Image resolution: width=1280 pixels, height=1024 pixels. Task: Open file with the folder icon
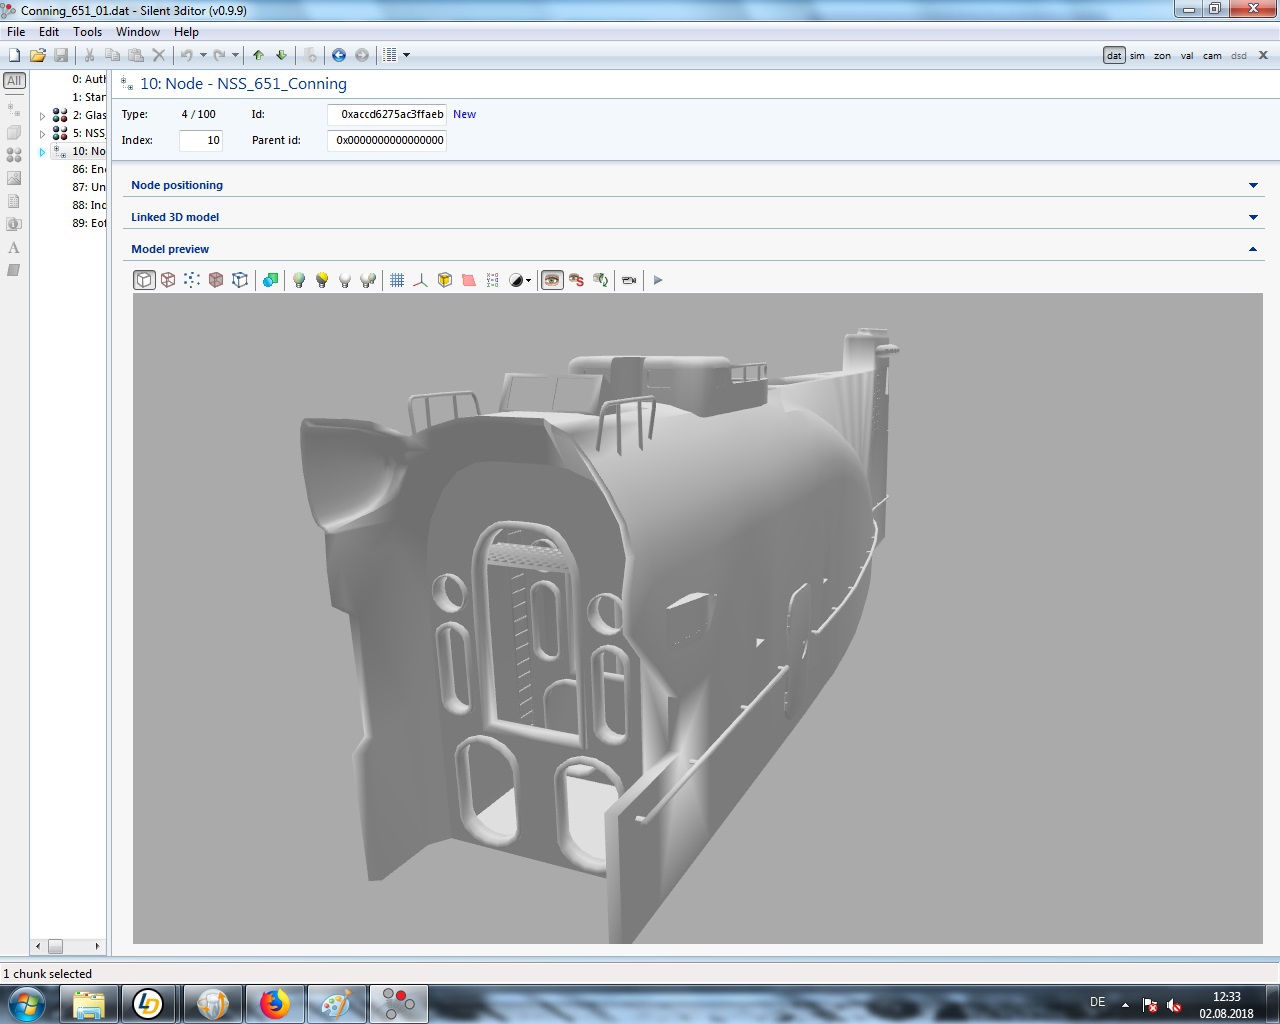click(x=38, y=55)
